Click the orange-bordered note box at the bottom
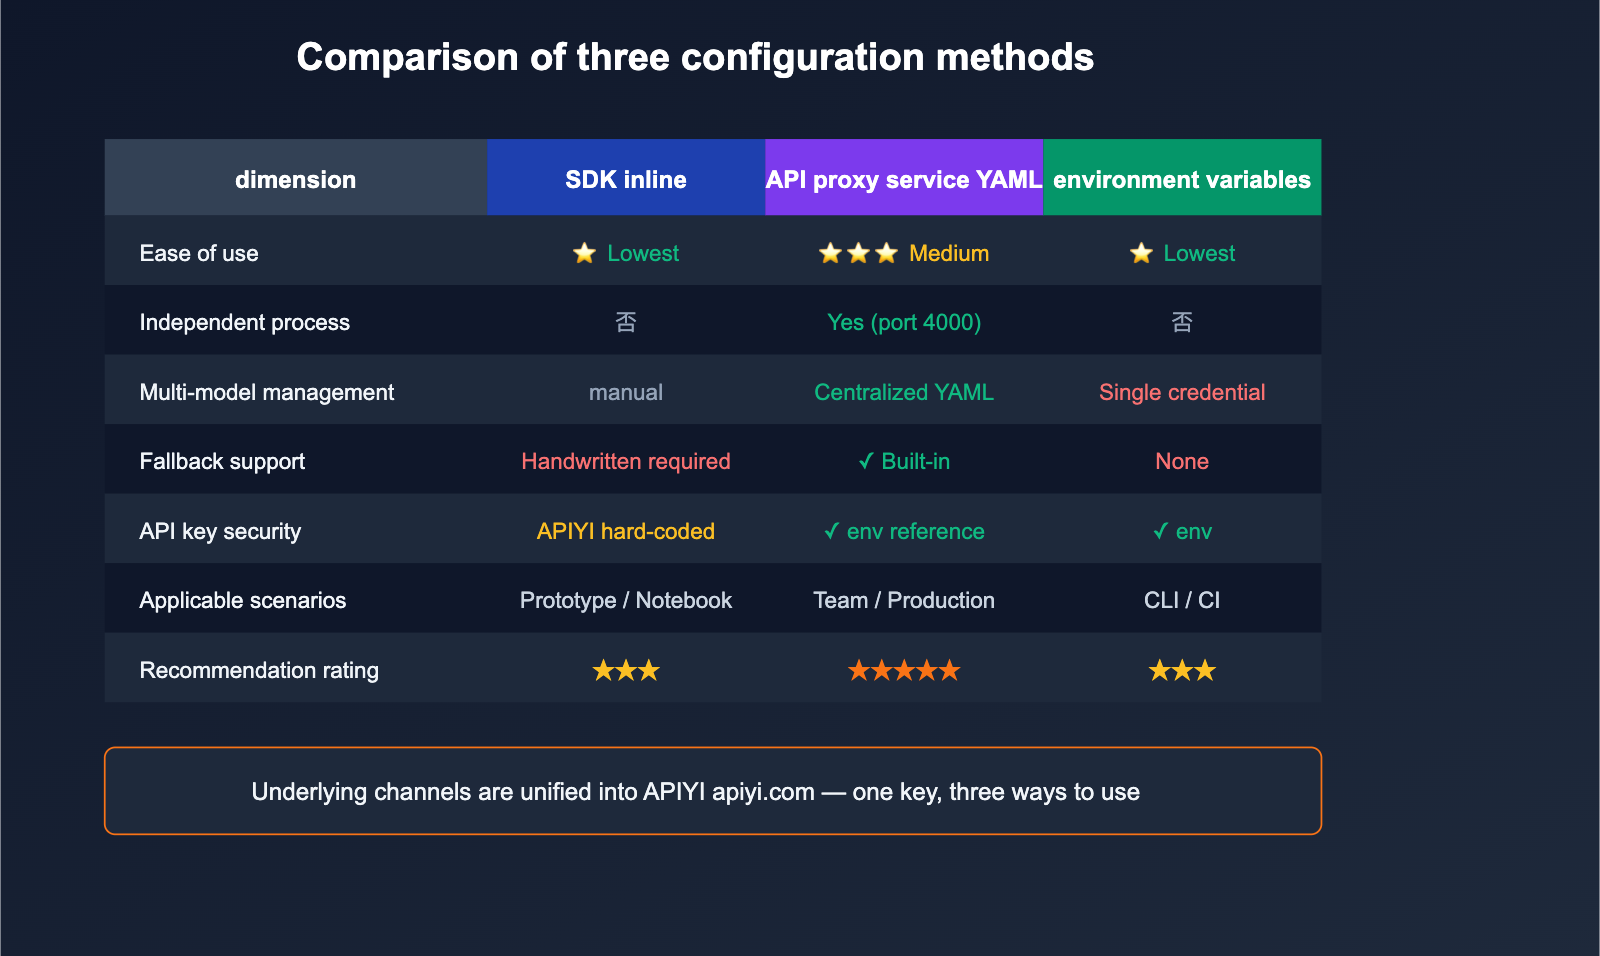Image resolution: width=1600 pixels, height=956 pixels. (x=713, y=791)
